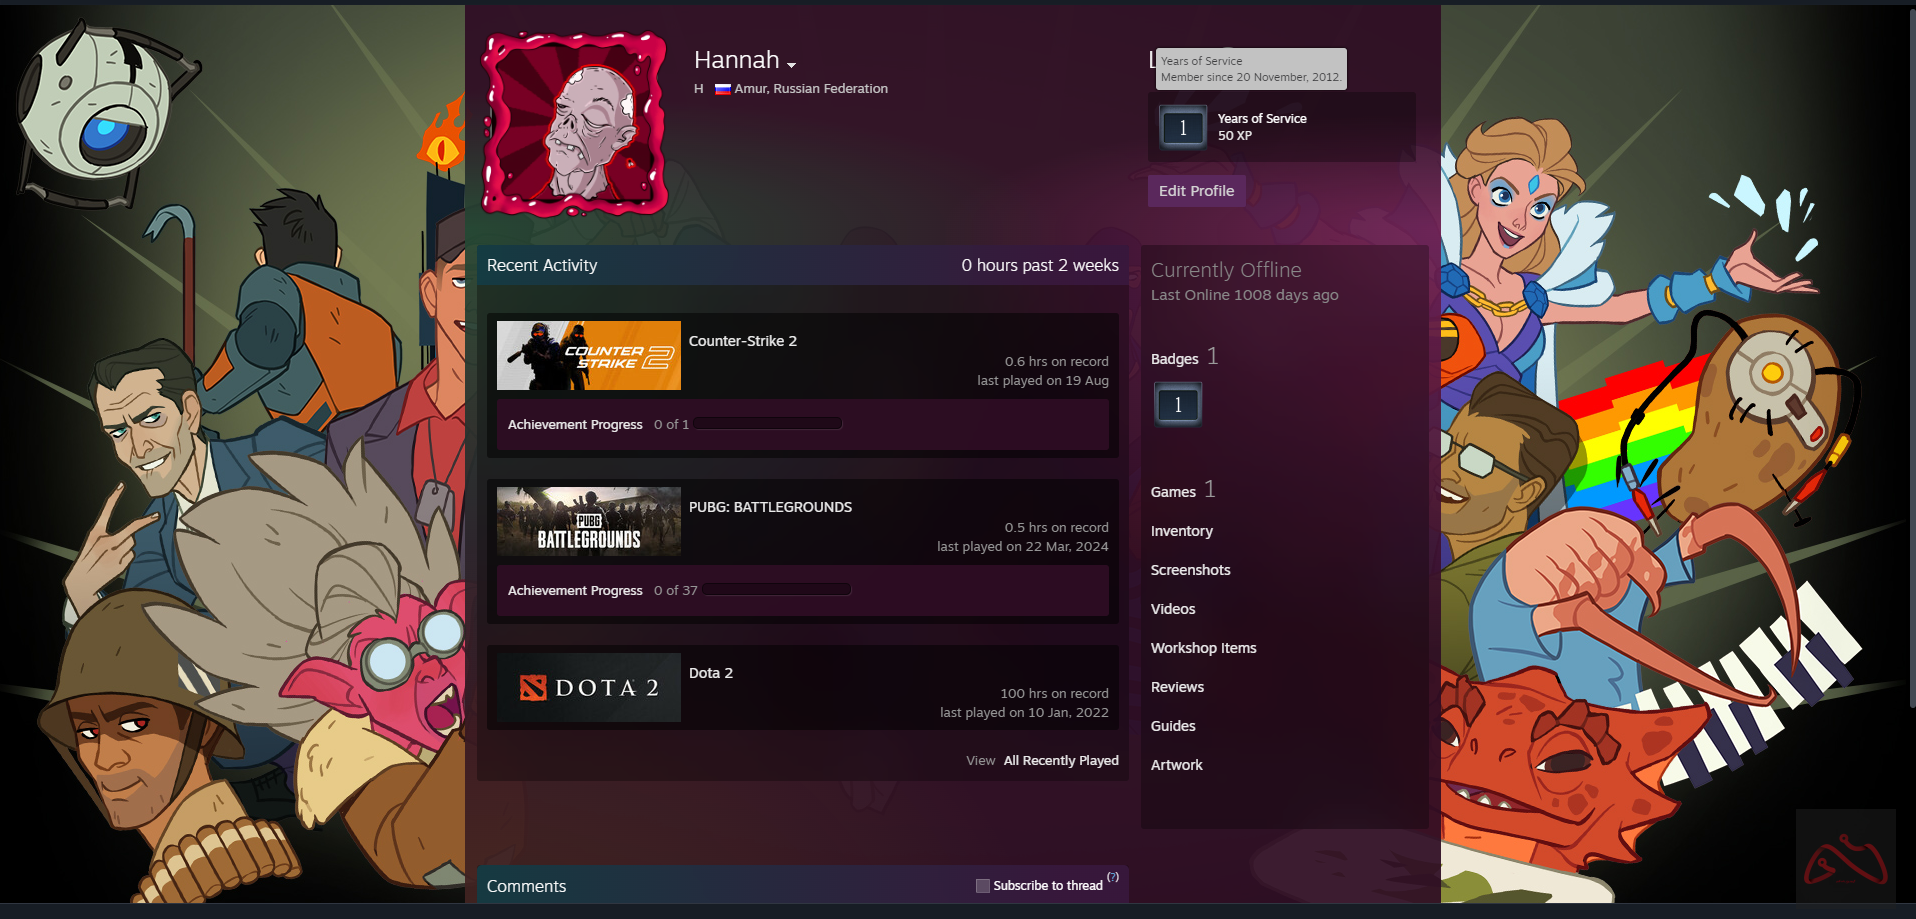Open the Inventory link
The height and width of the screenshot is (919, 1916).
pyautogui.click(x=1181, y=531)
